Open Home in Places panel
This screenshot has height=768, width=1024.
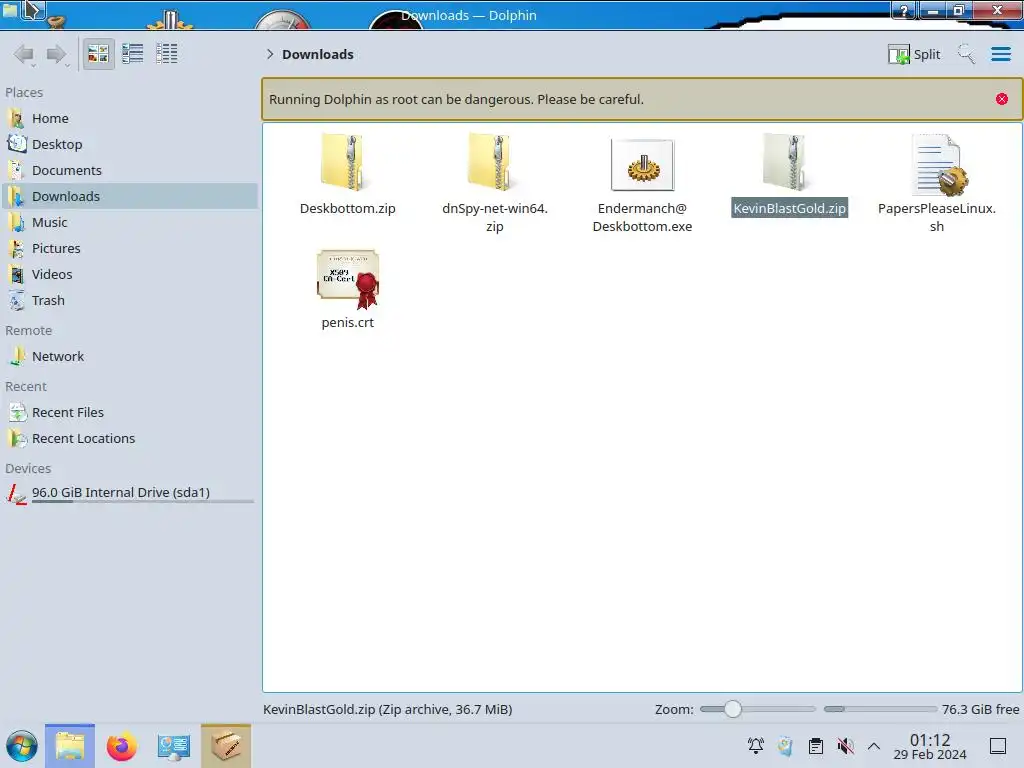pos(130,118)
